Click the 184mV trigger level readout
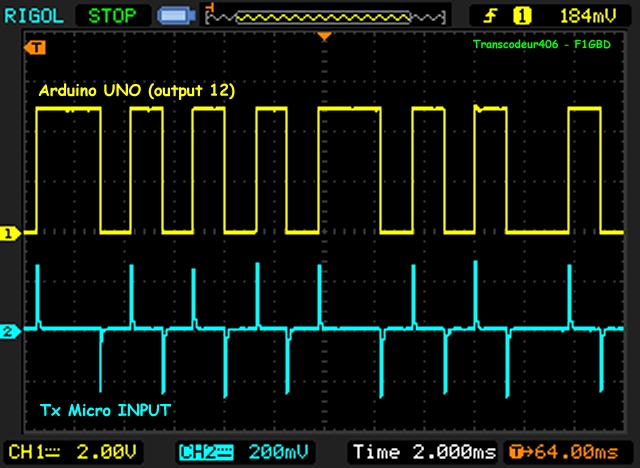 588,16
